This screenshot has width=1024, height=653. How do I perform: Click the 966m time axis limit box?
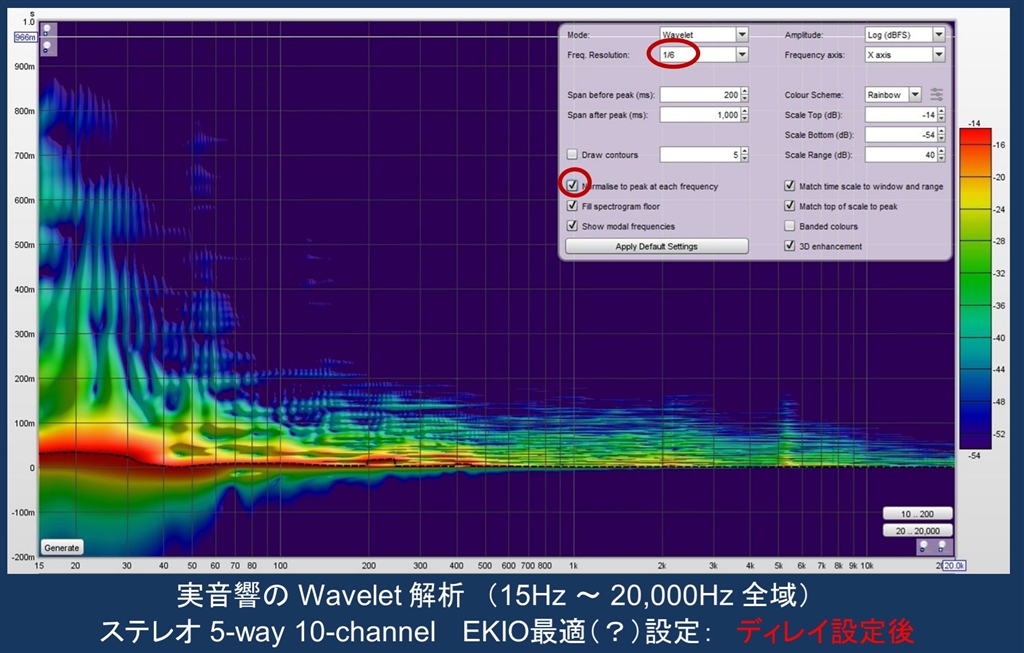click(25, 37)
